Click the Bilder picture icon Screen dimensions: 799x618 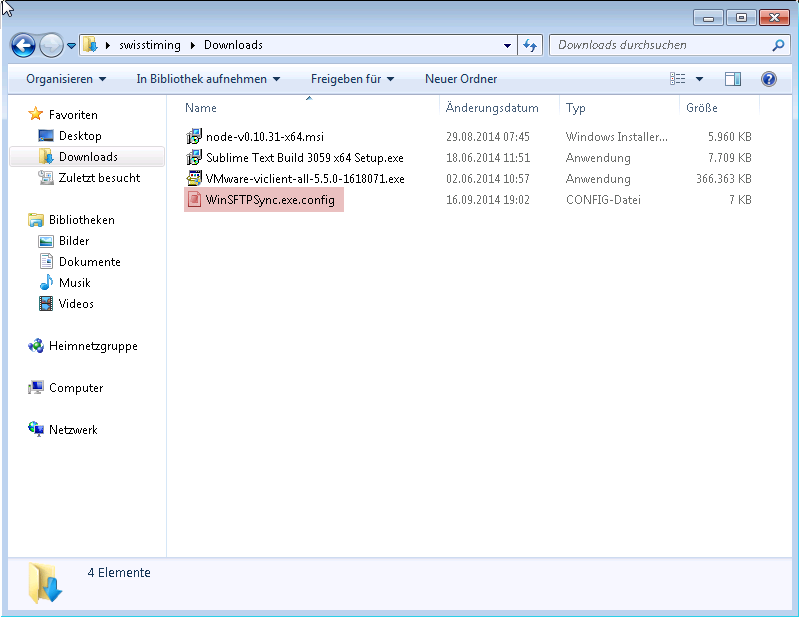click(x=46, y=241)
